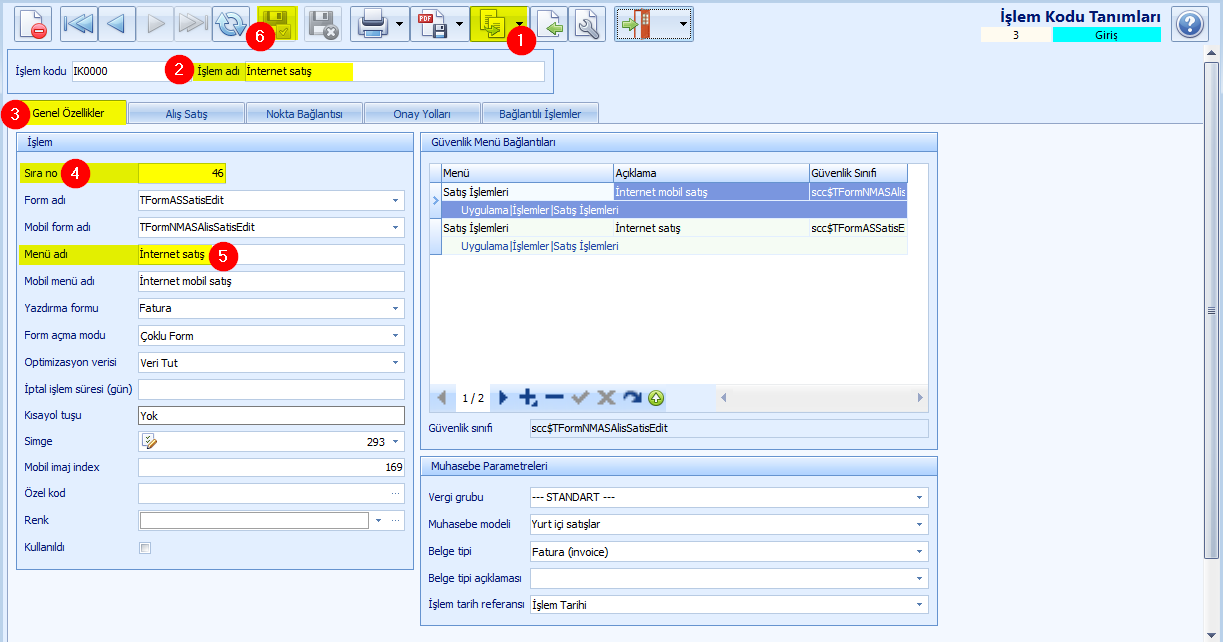Screen dimensions: 1223x642
Task: Open the Yazdırma formu dropdown
Action: [396, 308]
